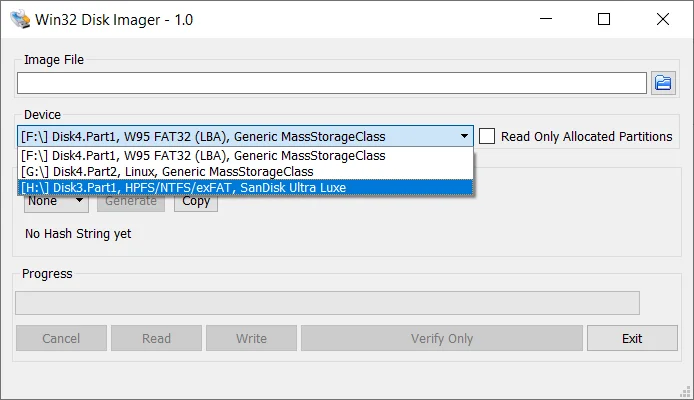Viewport: 694px width, 400px height.
Task: Click the Write button
Action: click(x=251, y=338)
